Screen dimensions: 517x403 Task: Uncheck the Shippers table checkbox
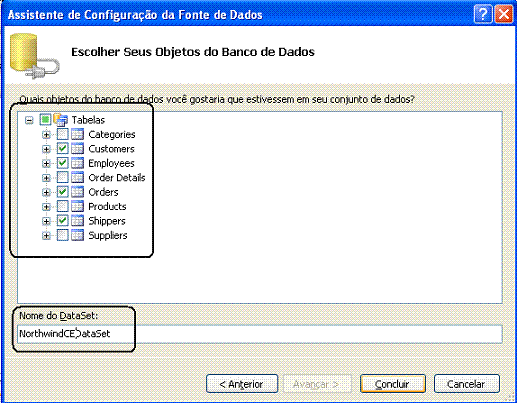click(x=62, y=221)
